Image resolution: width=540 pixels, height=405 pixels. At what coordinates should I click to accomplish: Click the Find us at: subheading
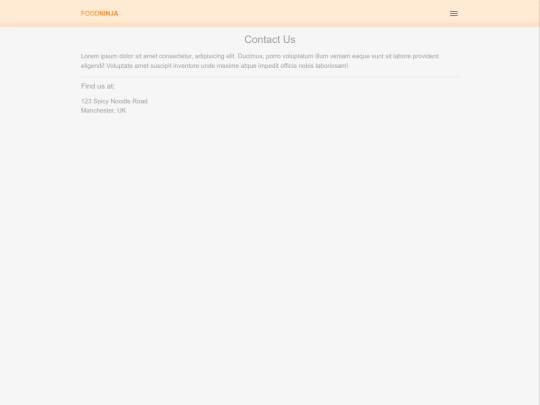pos(97,86)
